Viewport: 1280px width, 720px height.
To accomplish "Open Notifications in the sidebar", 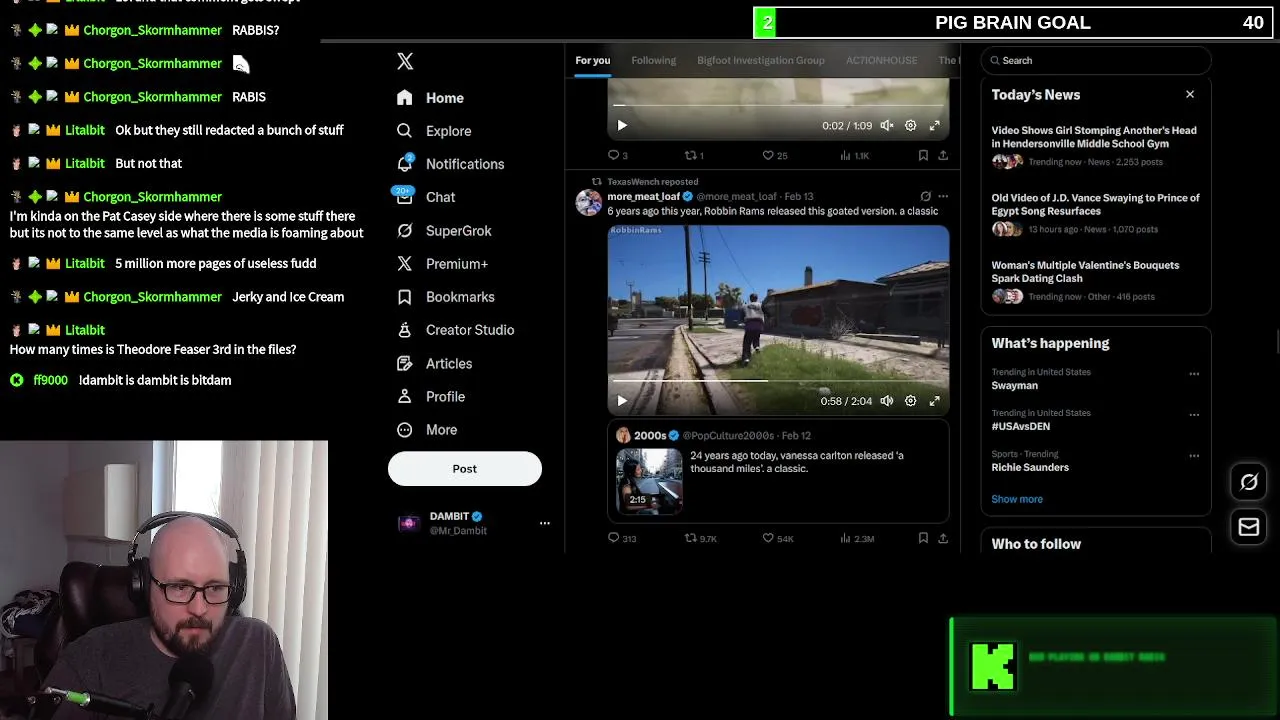I will pyautogui.click(x=450, y=164).
